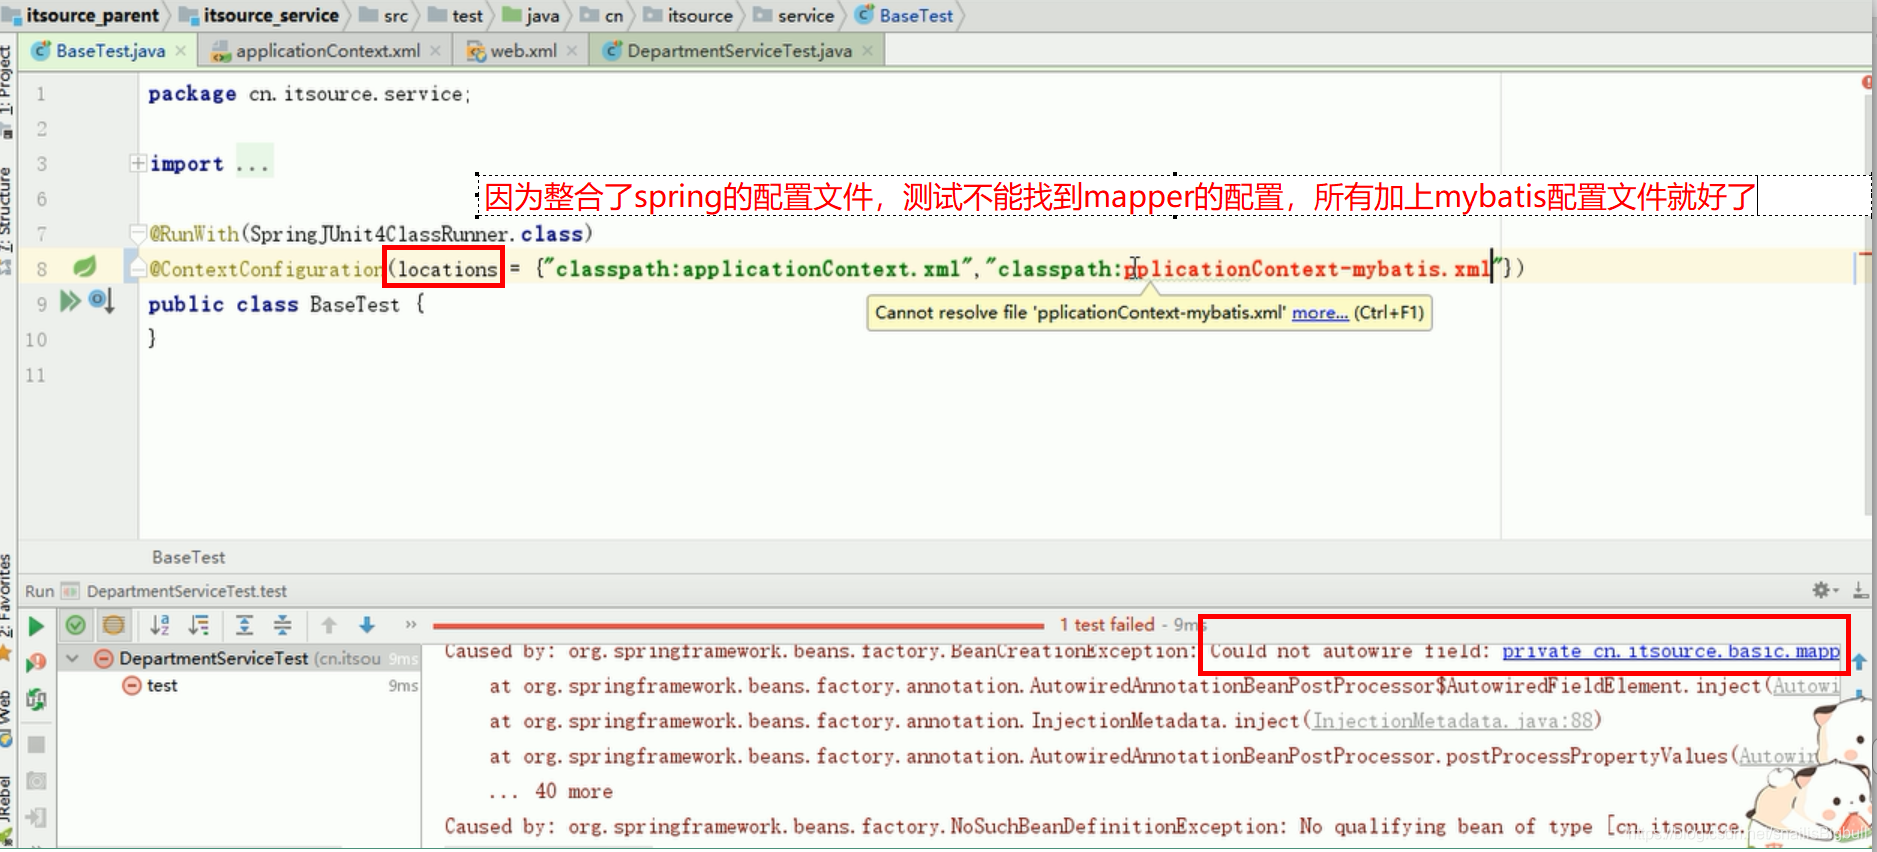Switch to web.xml tab
This screenshot has width=1877, height=852.
[x=523, y=50]
